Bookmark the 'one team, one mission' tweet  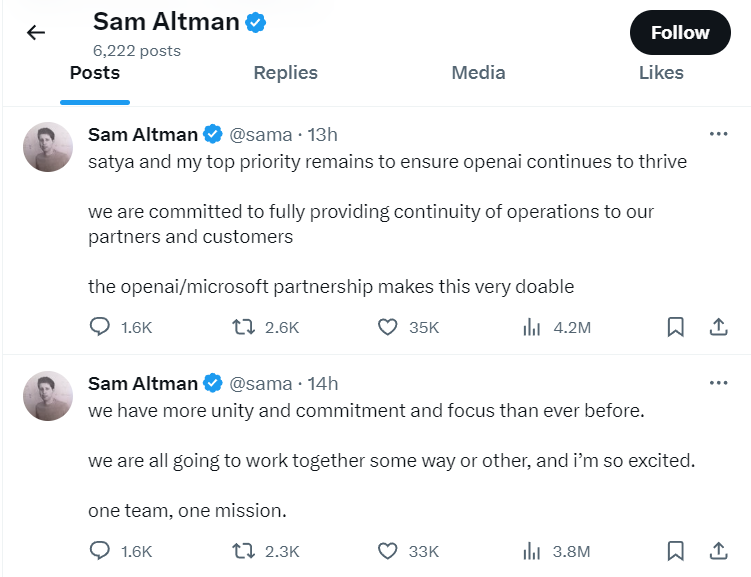pyautogui.click(x=675, y=551)
